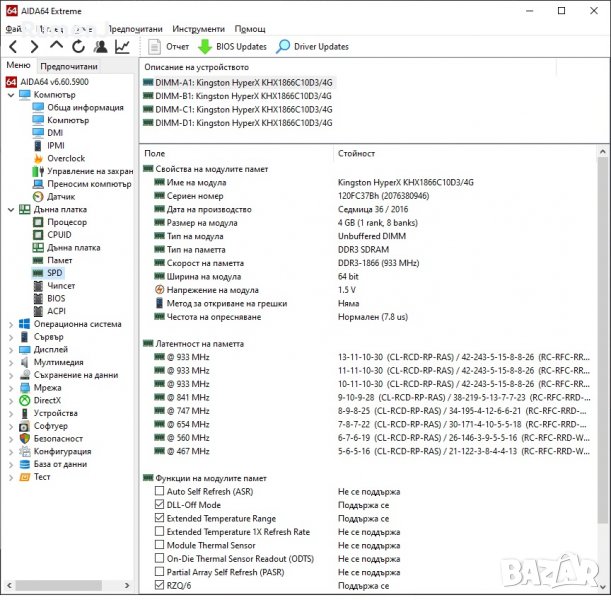Open Driver Updates from toolbar

pyautogui.click(x=312, y=46)
